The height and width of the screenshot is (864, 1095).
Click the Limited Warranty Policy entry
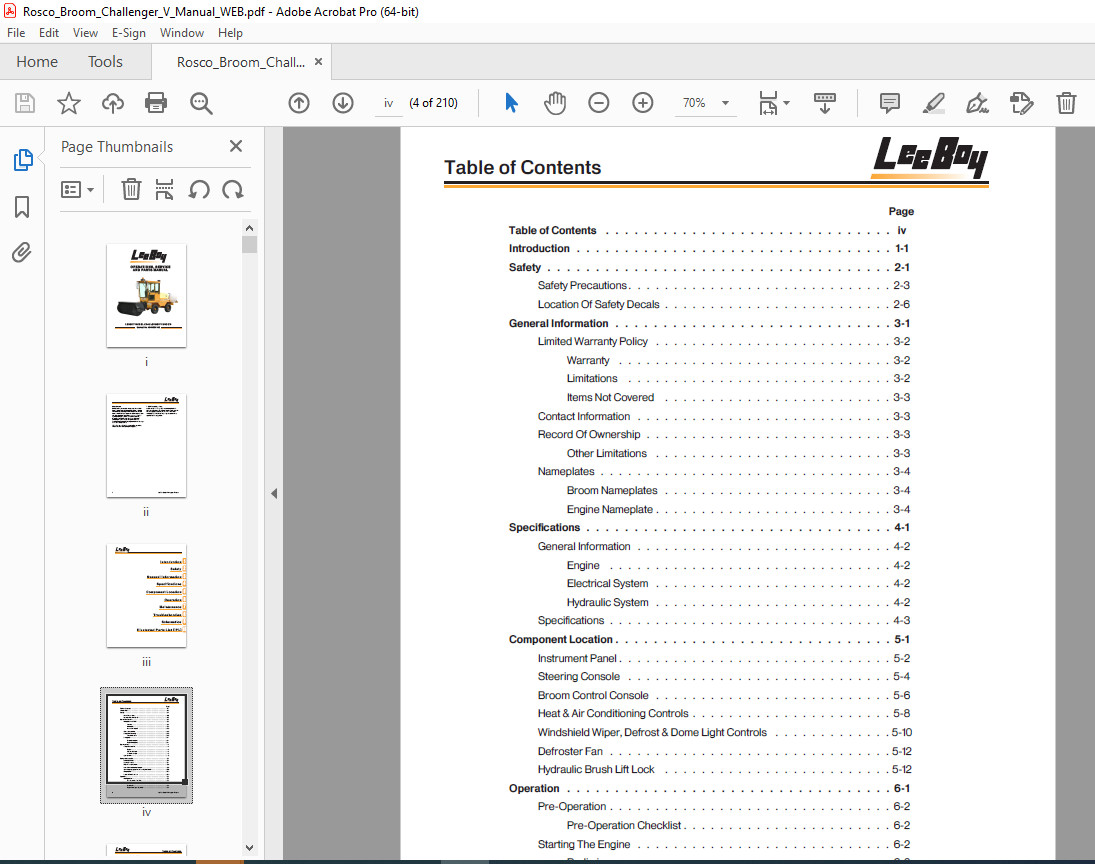tap(723, 342)
